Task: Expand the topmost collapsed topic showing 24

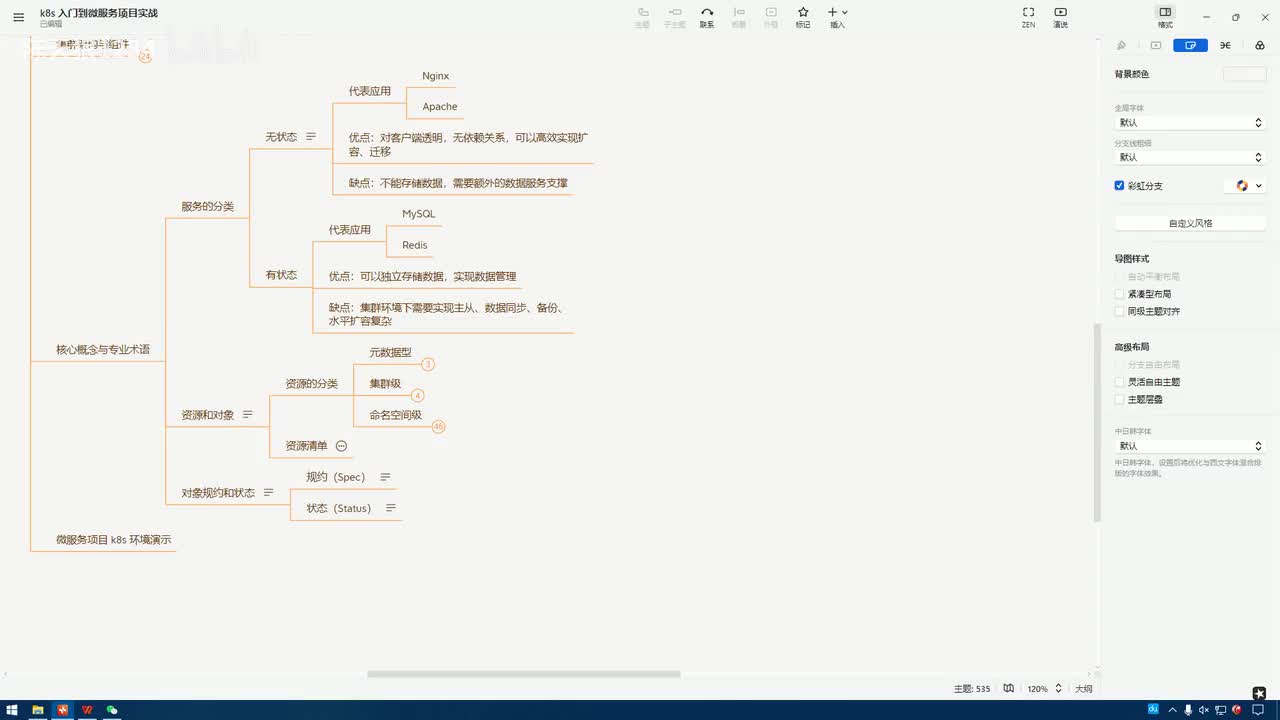Action: click(145, 57)
